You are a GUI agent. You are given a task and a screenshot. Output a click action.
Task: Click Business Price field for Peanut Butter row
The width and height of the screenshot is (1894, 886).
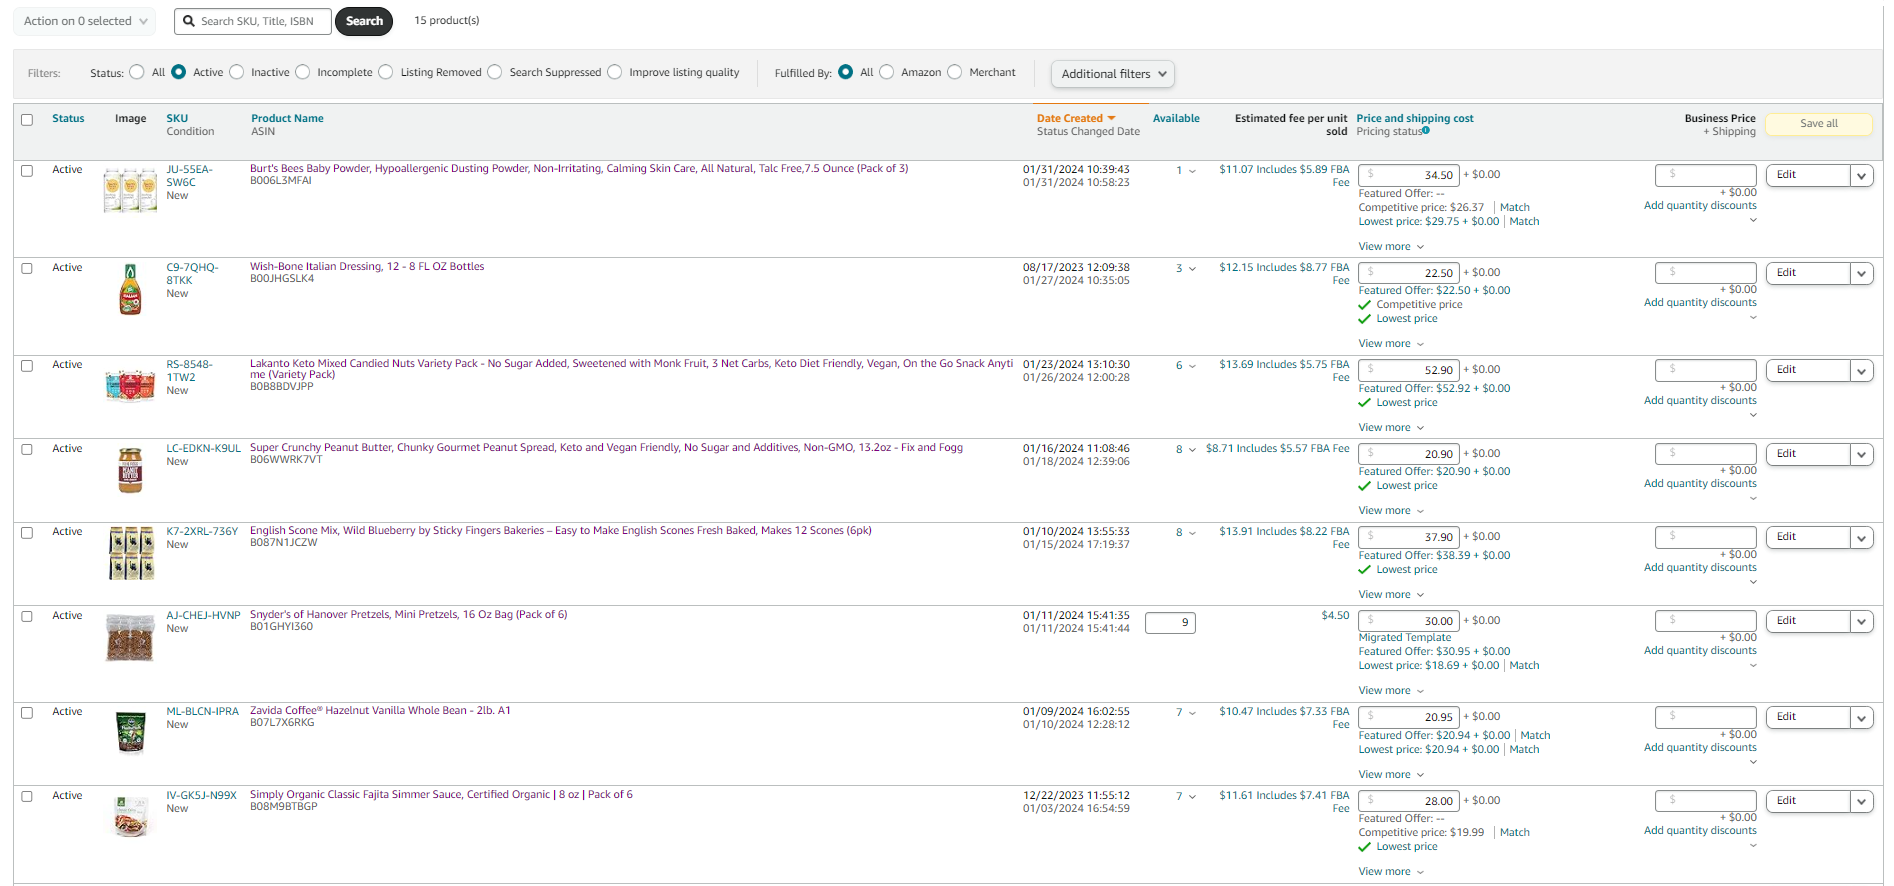click(x=1706, y=454)
